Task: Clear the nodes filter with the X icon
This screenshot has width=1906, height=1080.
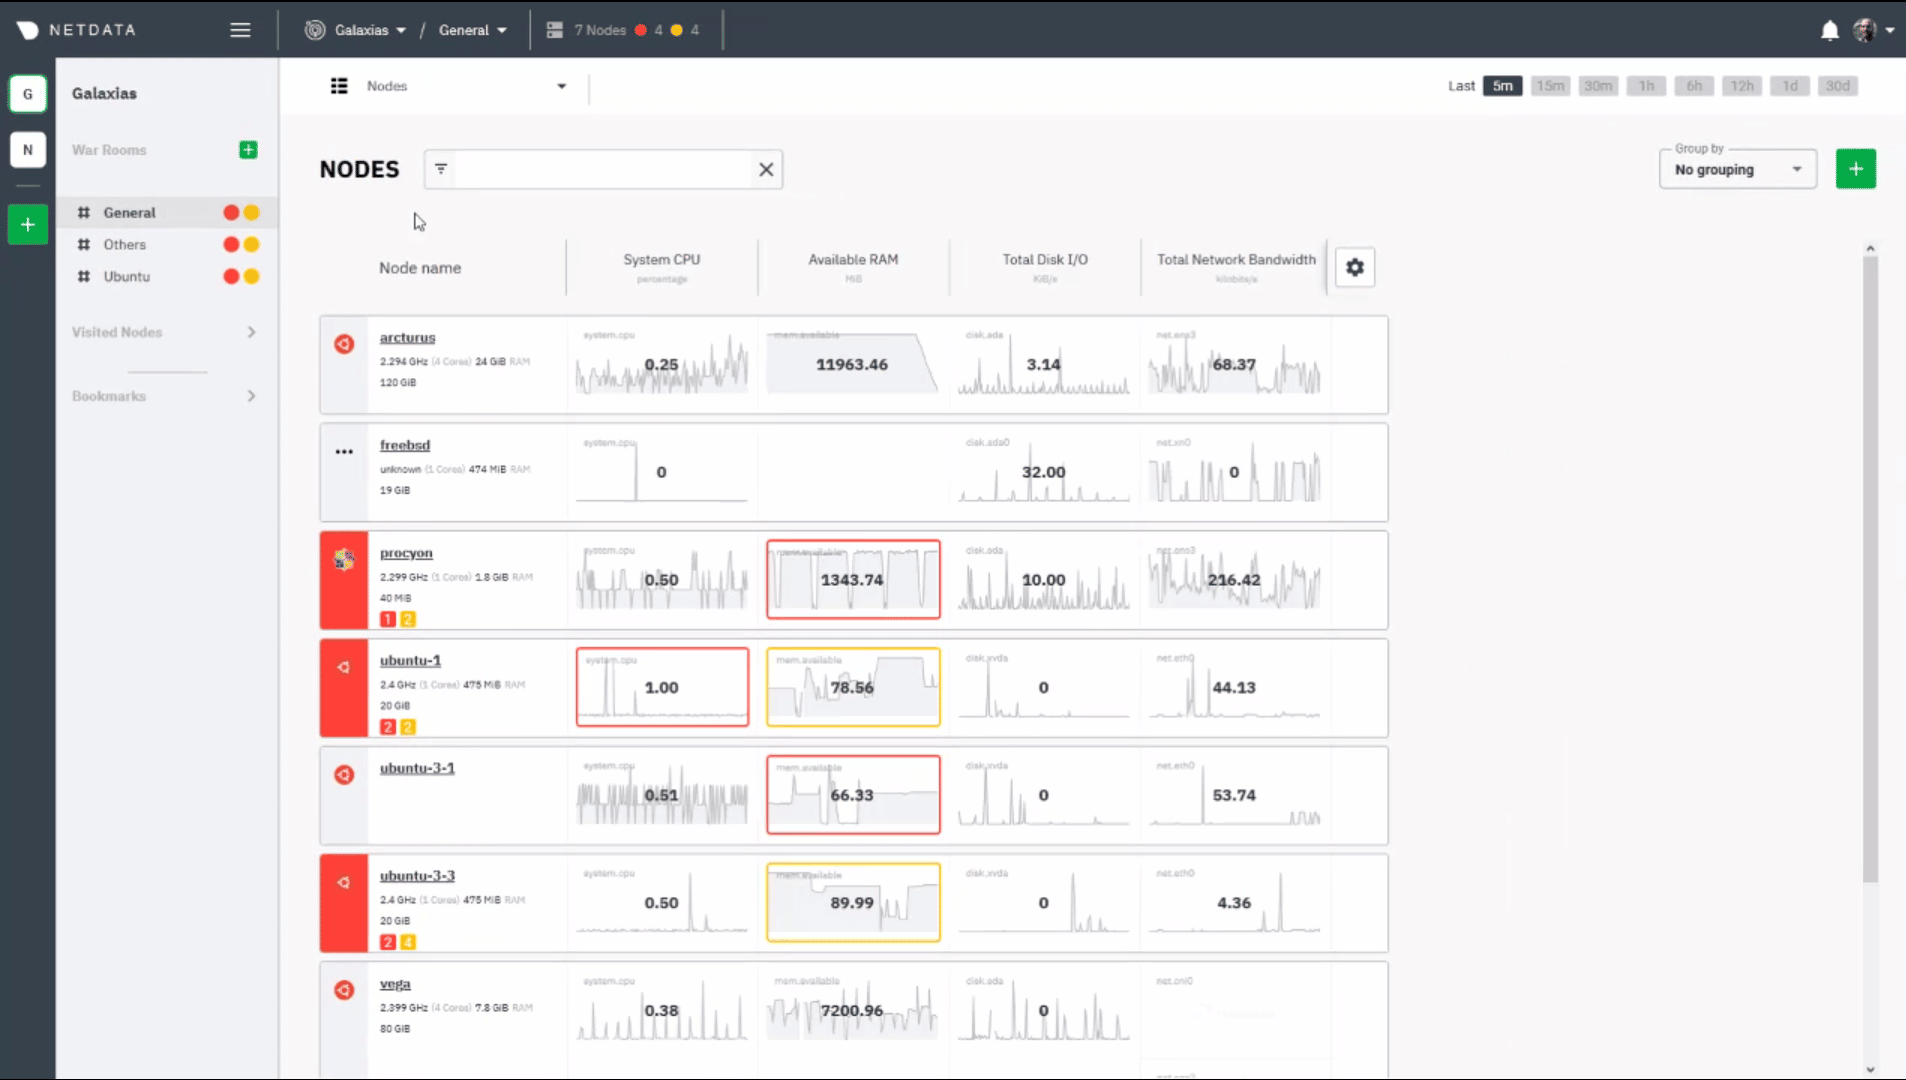Action: pos(766,170)
